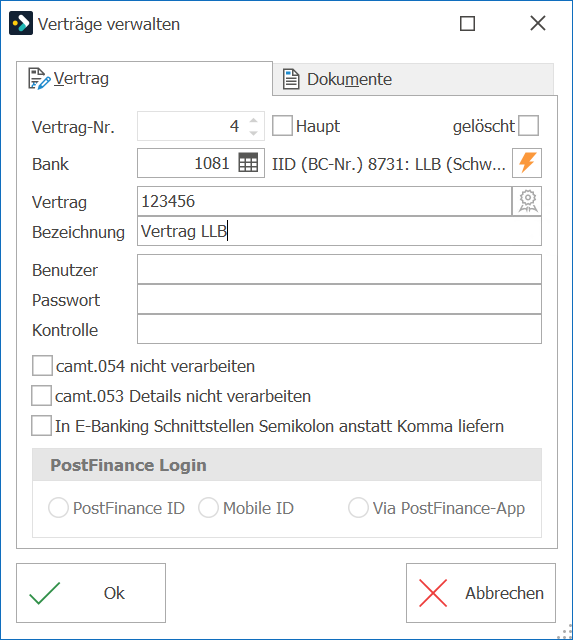Click the certificate badge icon beside Vertrag field

tap(527, 201)
